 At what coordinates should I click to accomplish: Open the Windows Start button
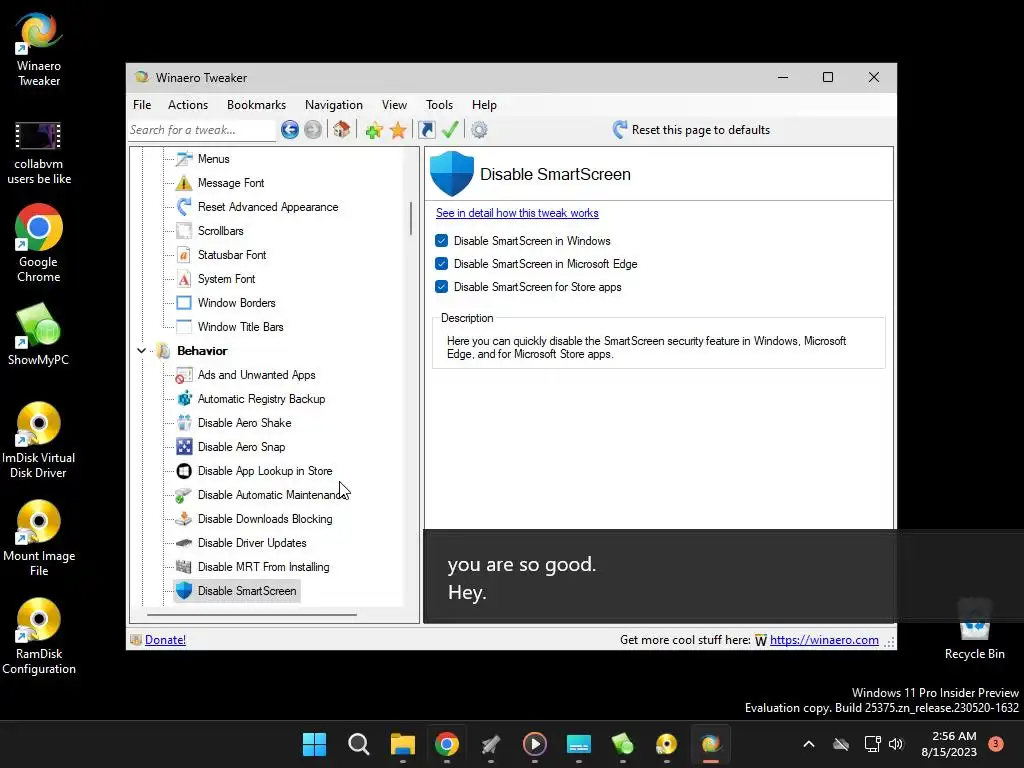314,744
